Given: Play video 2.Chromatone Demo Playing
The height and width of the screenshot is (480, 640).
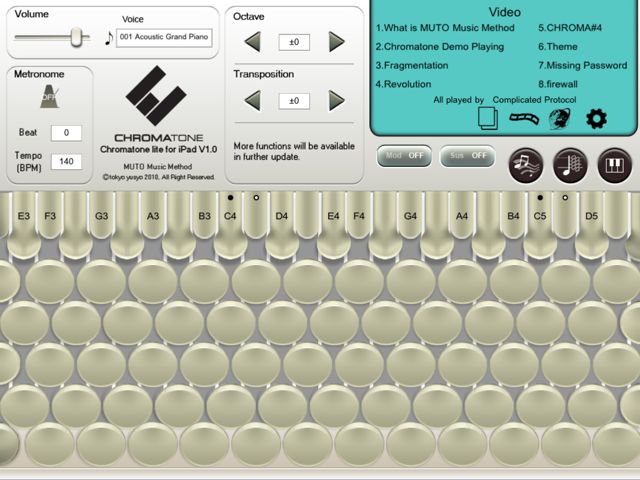Looking at the screenshot, I should pos(440,47).
